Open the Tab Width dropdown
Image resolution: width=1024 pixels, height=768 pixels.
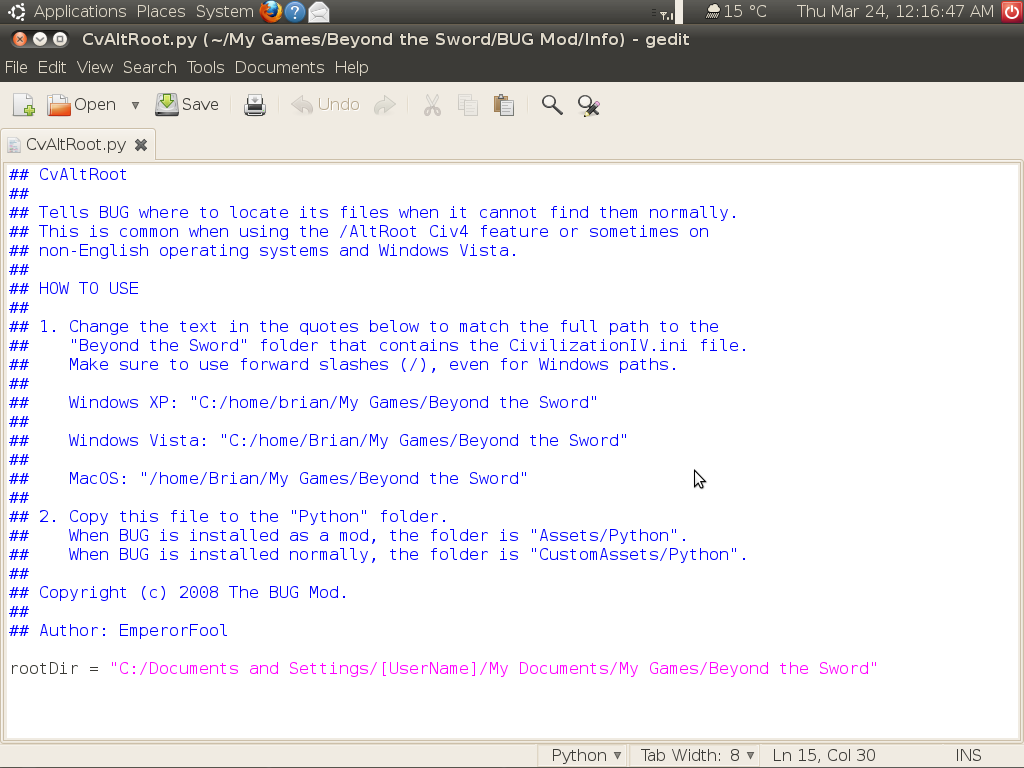tap(697, 756)
